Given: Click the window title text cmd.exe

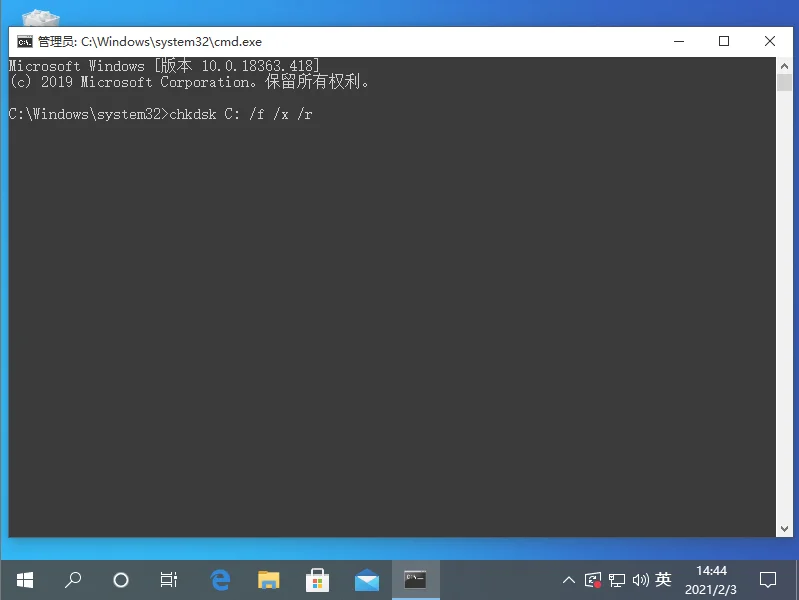Looking at the screenshot, I should point(150,42).
